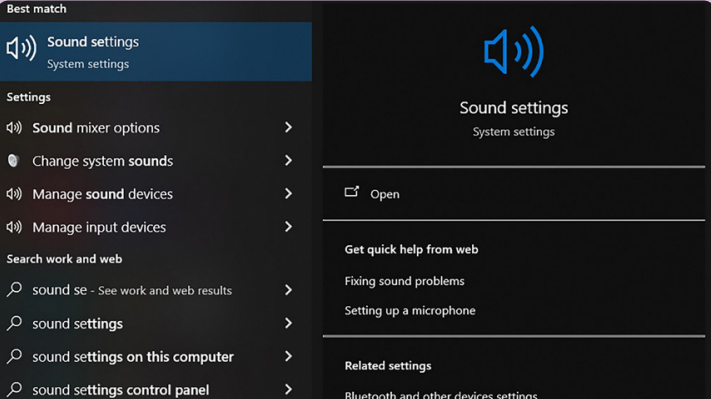Expand Manage input devices chevron
Viewport: 711px width, 399px height.
pyautogui.click(x=288, y=227)
